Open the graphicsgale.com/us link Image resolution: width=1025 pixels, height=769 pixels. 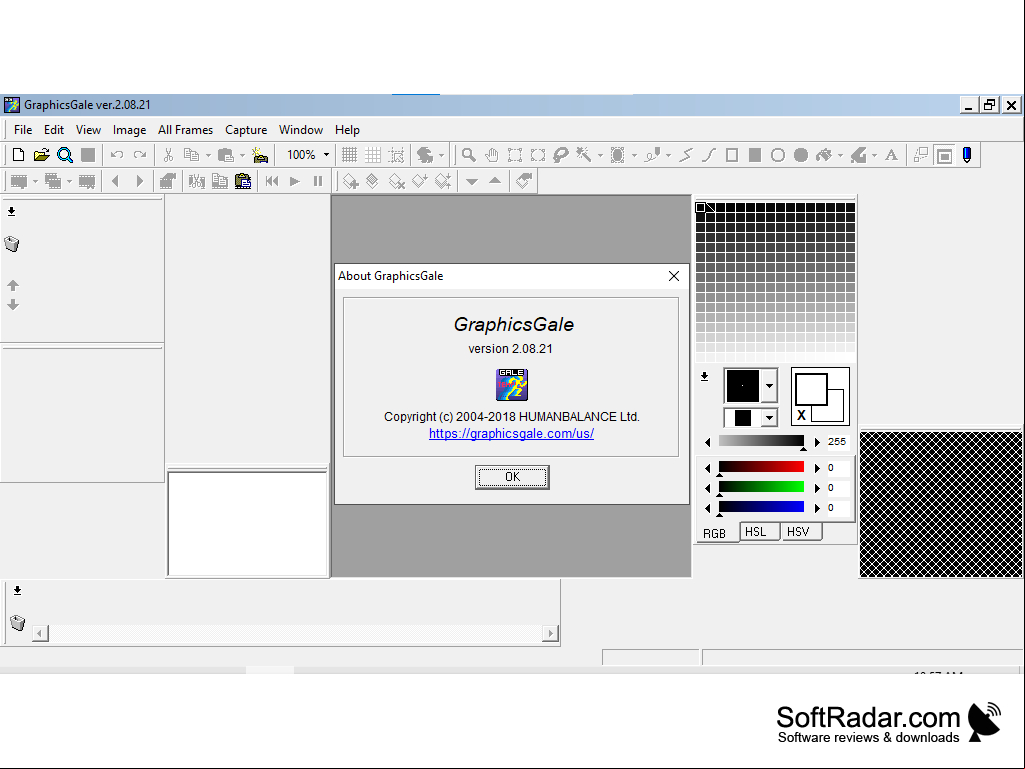(511, 434)
